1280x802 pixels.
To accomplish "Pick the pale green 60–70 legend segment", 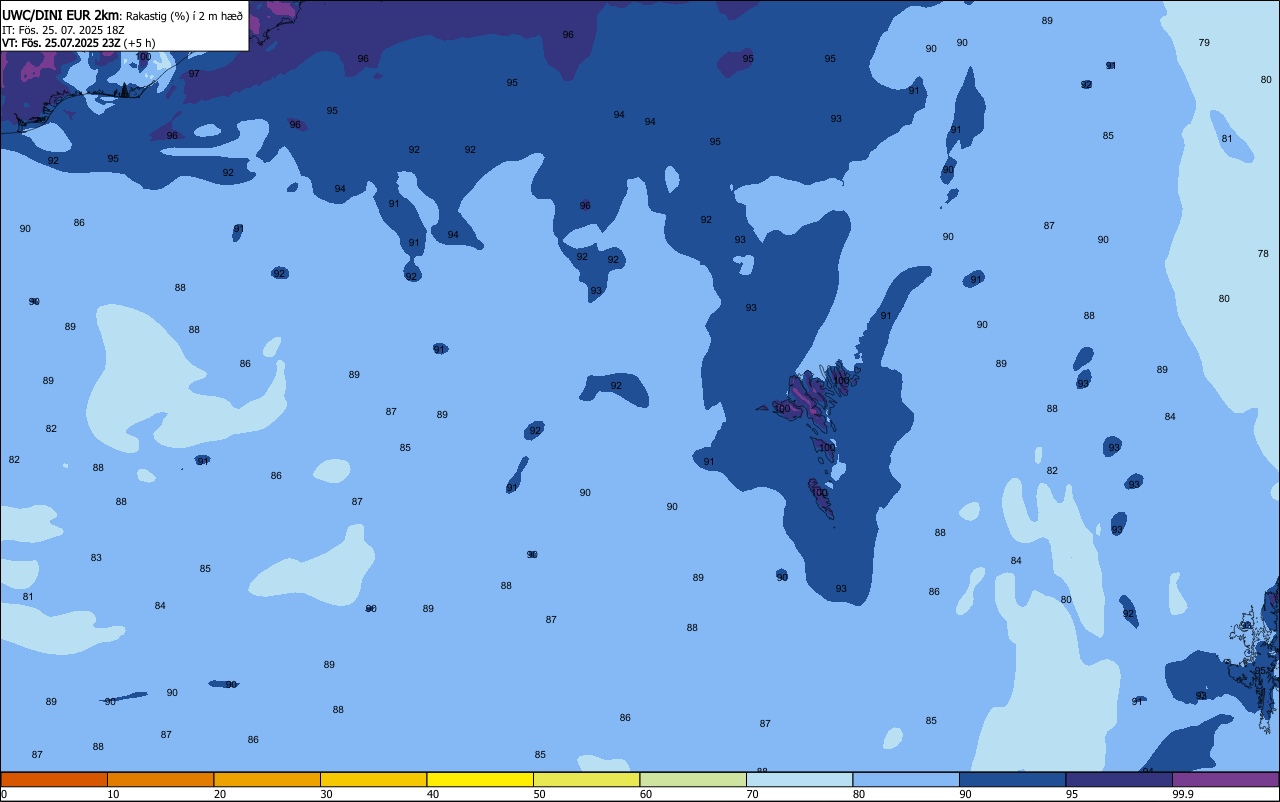I will coord(693,779).
